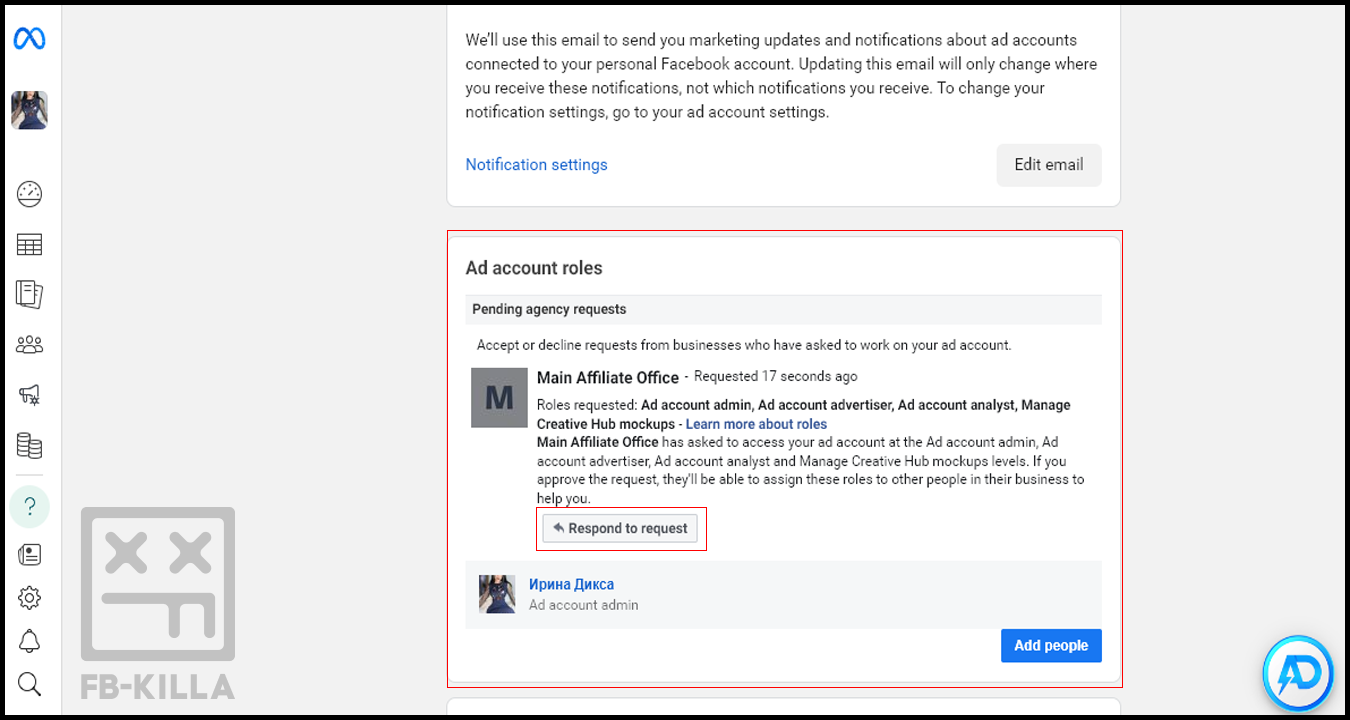Click the Meta logo in the sidebar
Image resolution: width=1350 pixels, height=720 pixels.
[29, 39]
